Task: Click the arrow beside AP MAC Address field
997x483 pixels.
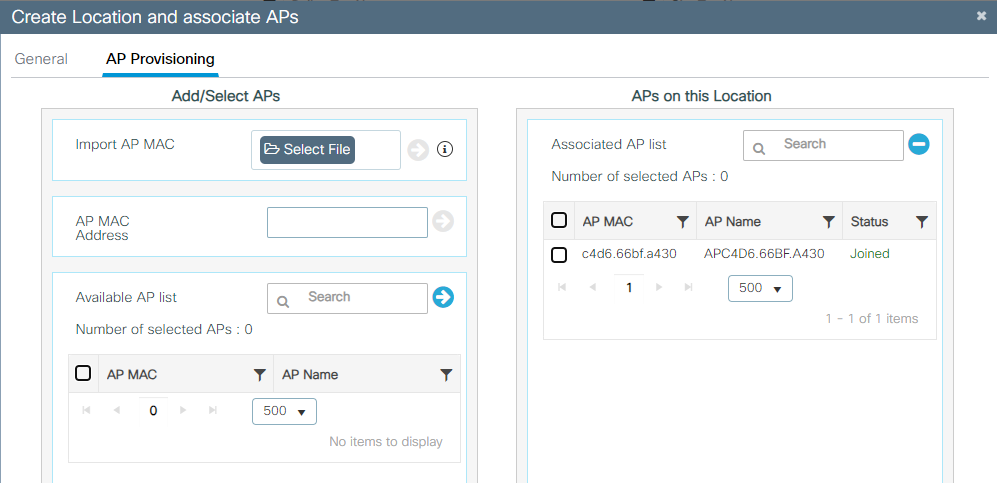Action: tap(443, 222)
